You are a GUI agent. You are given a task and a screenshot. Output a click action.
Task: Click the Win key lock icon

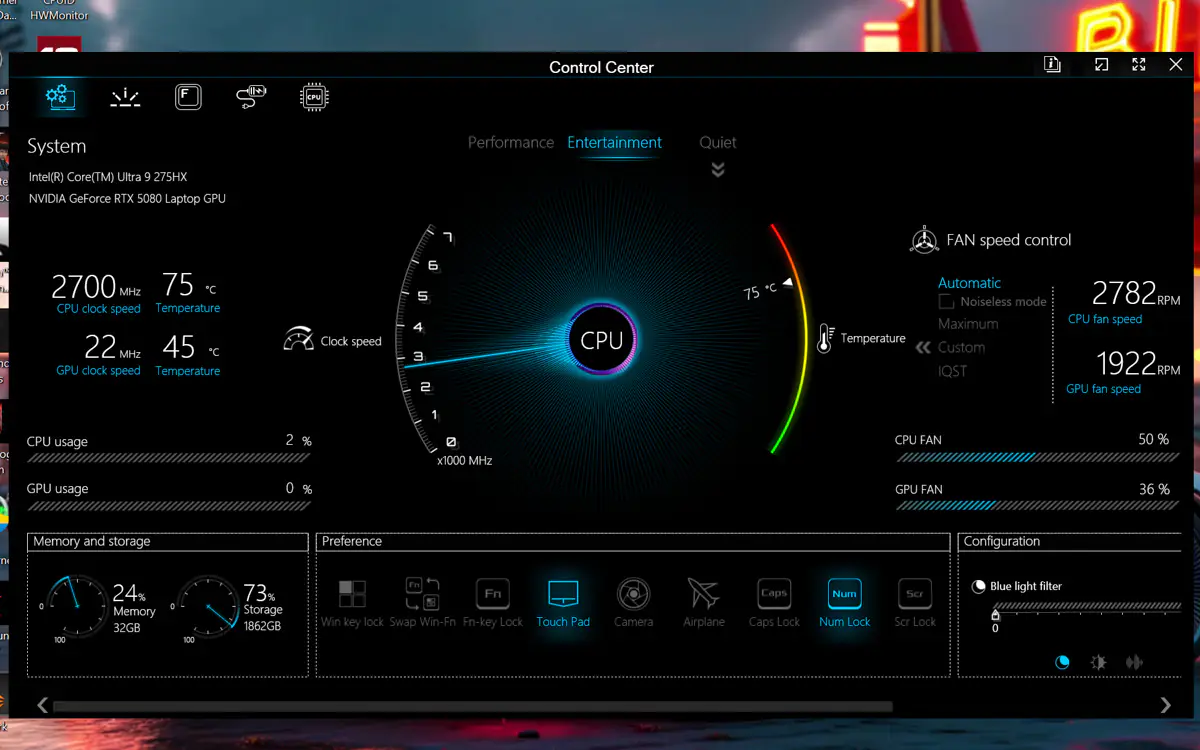[352, 594]
